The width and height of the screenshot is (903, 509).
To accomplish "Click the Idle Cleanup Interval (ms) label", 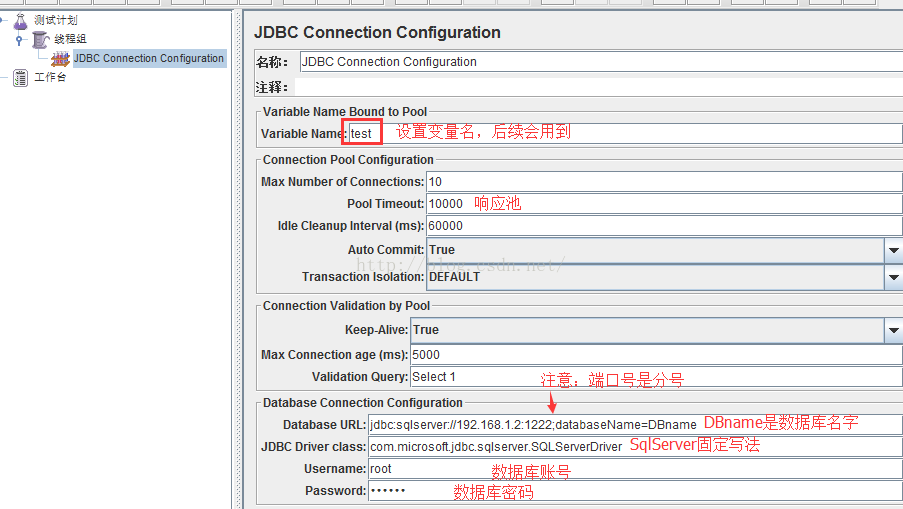I will (x=351, y=226).
